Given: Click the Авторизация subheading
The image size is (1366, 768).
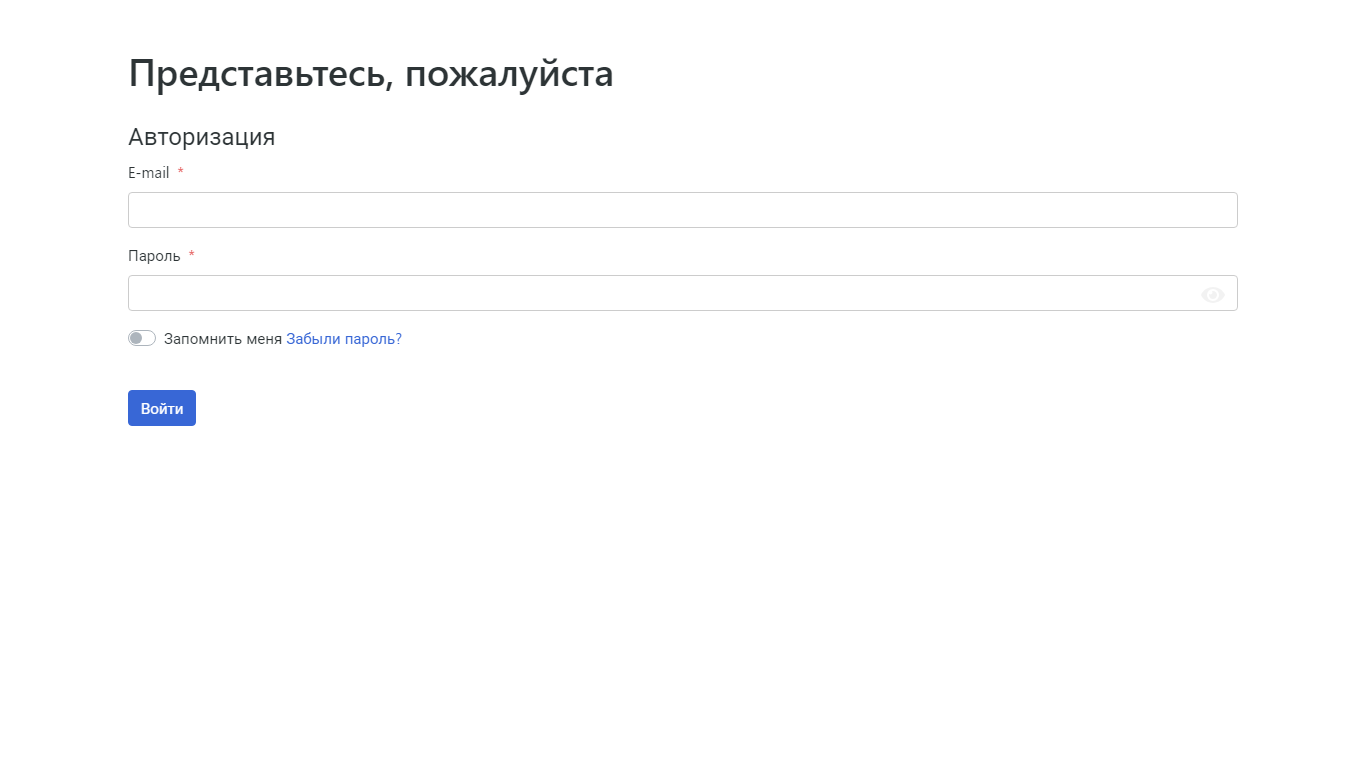Looking at the screenshot, I should 202,137.
